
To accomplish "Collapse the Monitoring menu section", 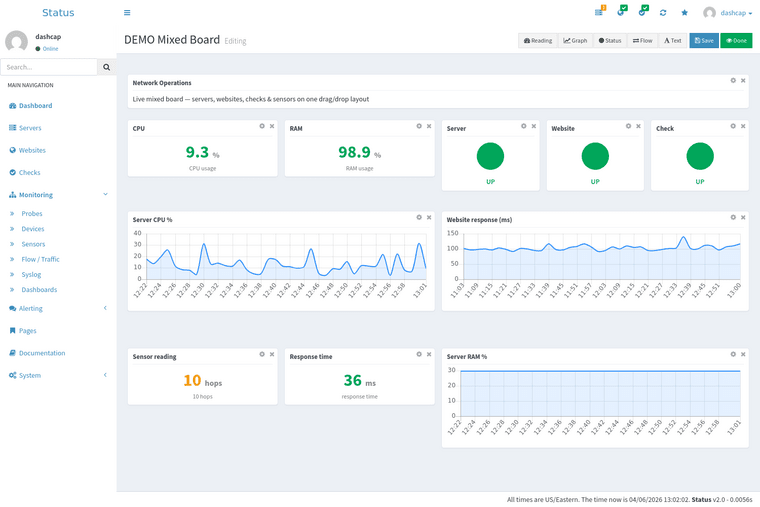I will click(x=105, y=194).
